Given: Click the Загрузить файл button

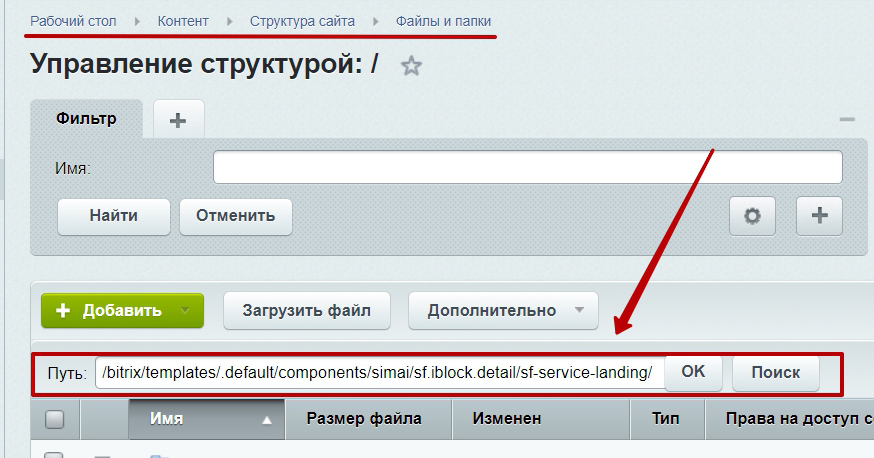Looking at the screenshot, I should tap(306, 311).
